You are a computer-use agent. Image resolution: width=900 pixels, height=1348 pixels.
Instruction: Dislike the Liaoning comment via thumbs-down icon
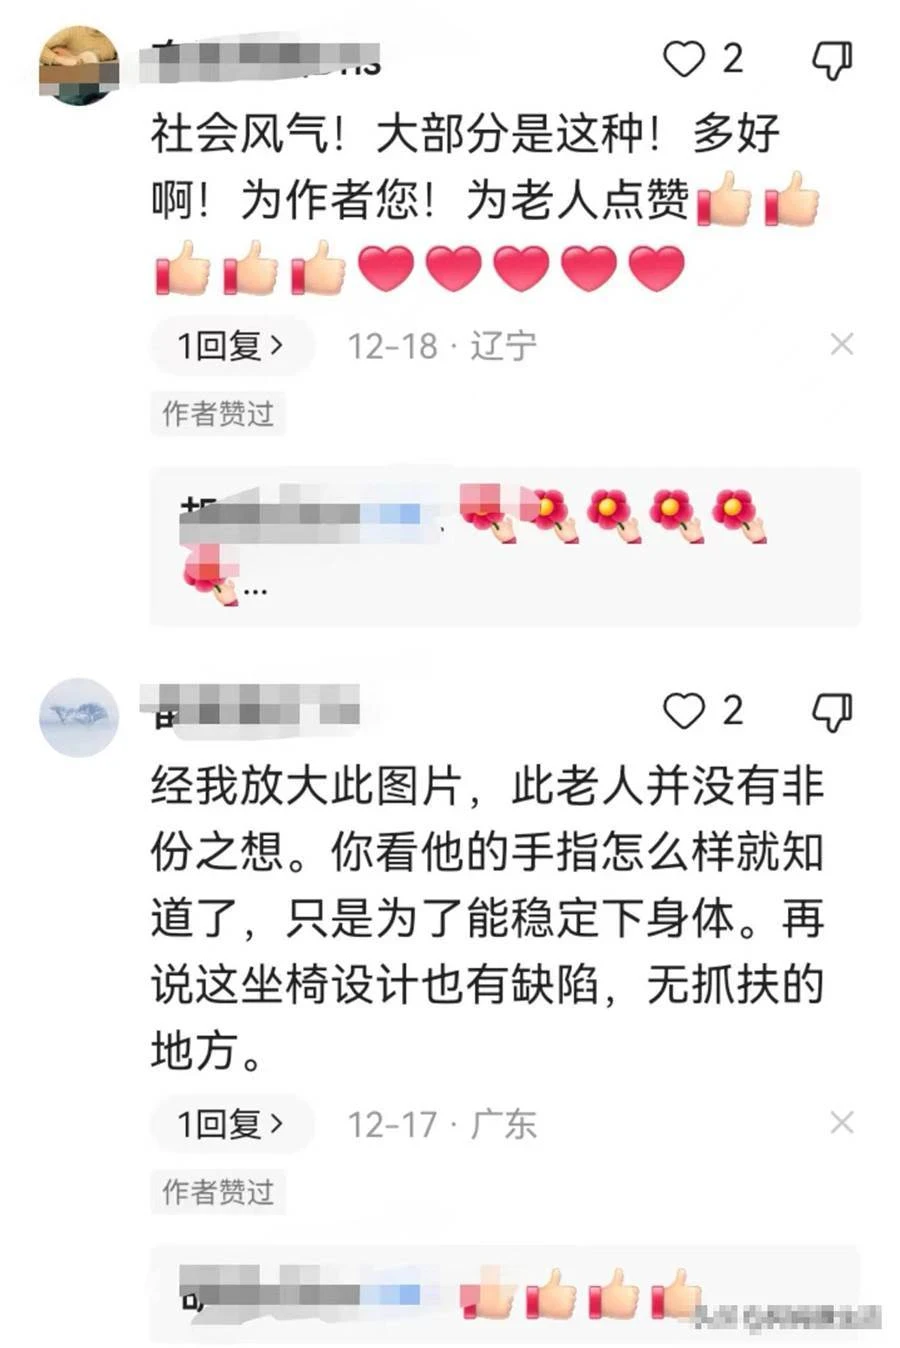tap(831, 60)
